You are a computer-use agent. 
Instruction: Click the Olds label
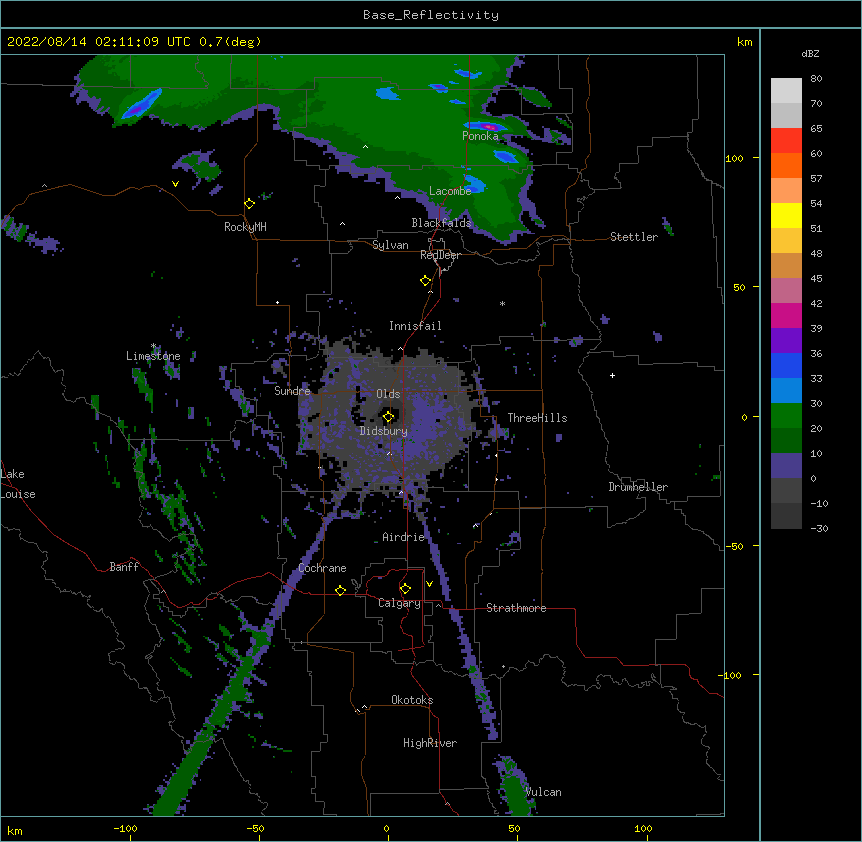tap(388, 394)
